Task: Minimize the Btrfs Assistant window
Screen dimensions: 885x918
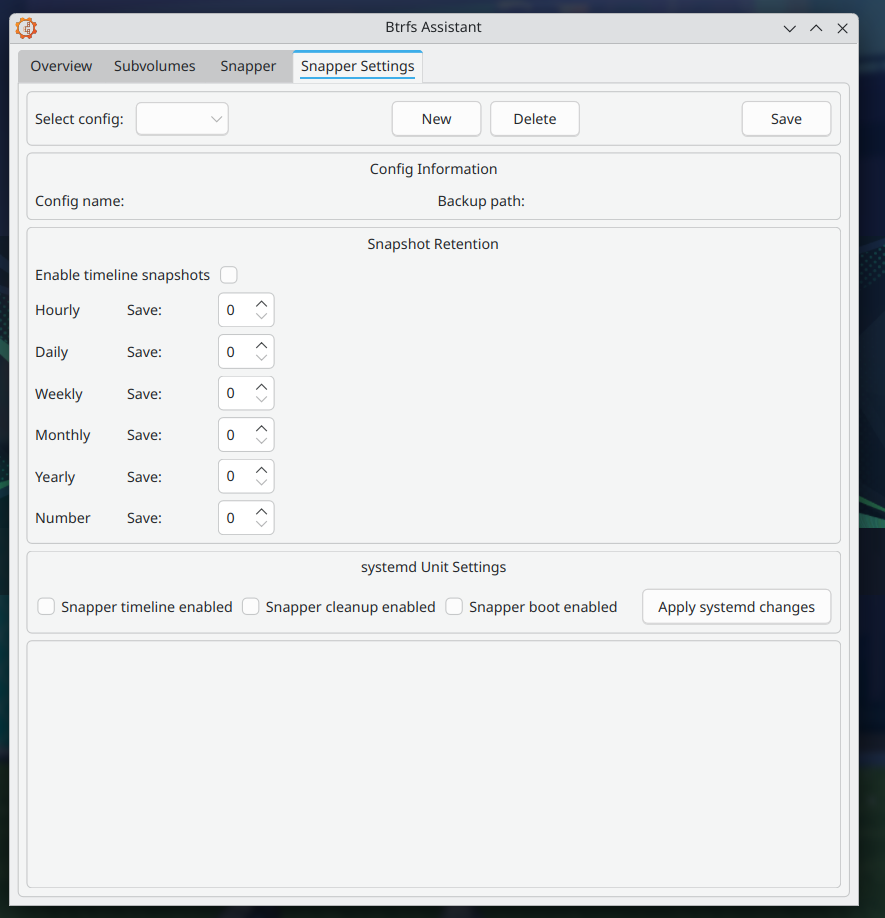Action: tap(790, 28)
